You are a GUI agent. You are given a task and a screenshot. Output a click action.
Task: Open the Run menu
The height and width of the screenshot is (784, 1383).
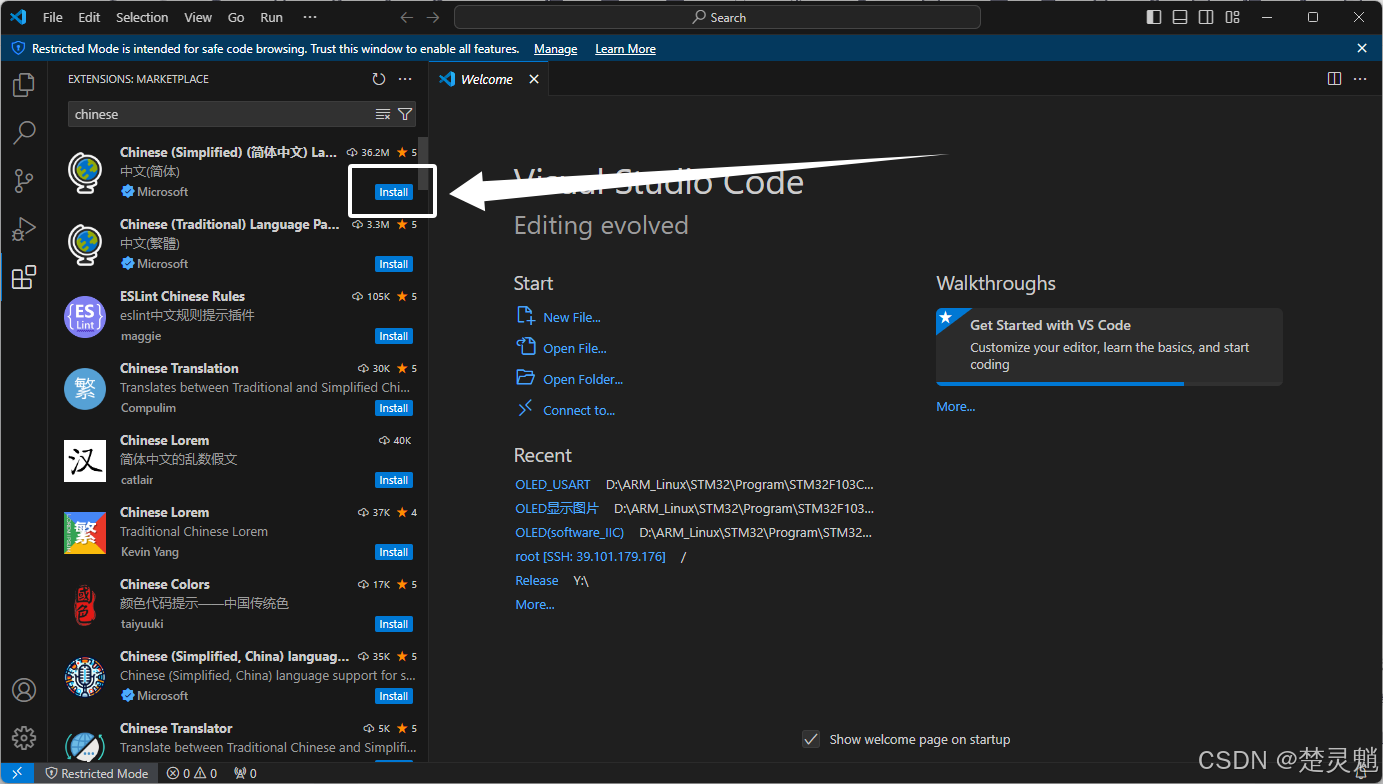271,17
